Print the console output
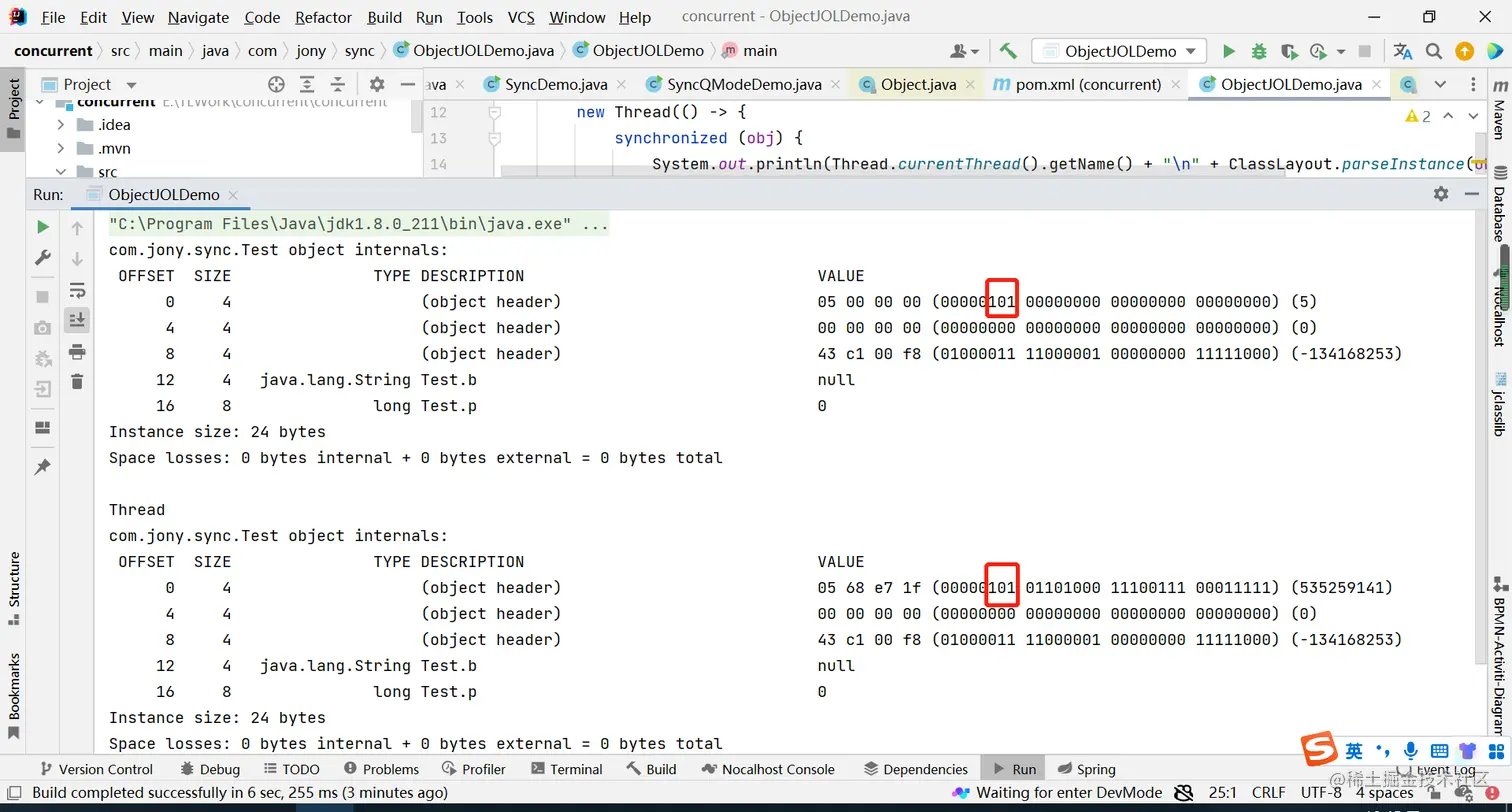The height and width of the screenshot is (812, 1512). coord(77,351)
